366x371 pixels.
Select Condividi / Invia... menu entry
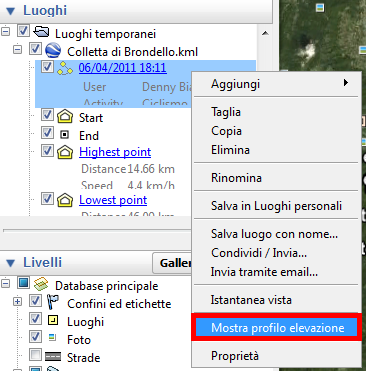(276, 253)
